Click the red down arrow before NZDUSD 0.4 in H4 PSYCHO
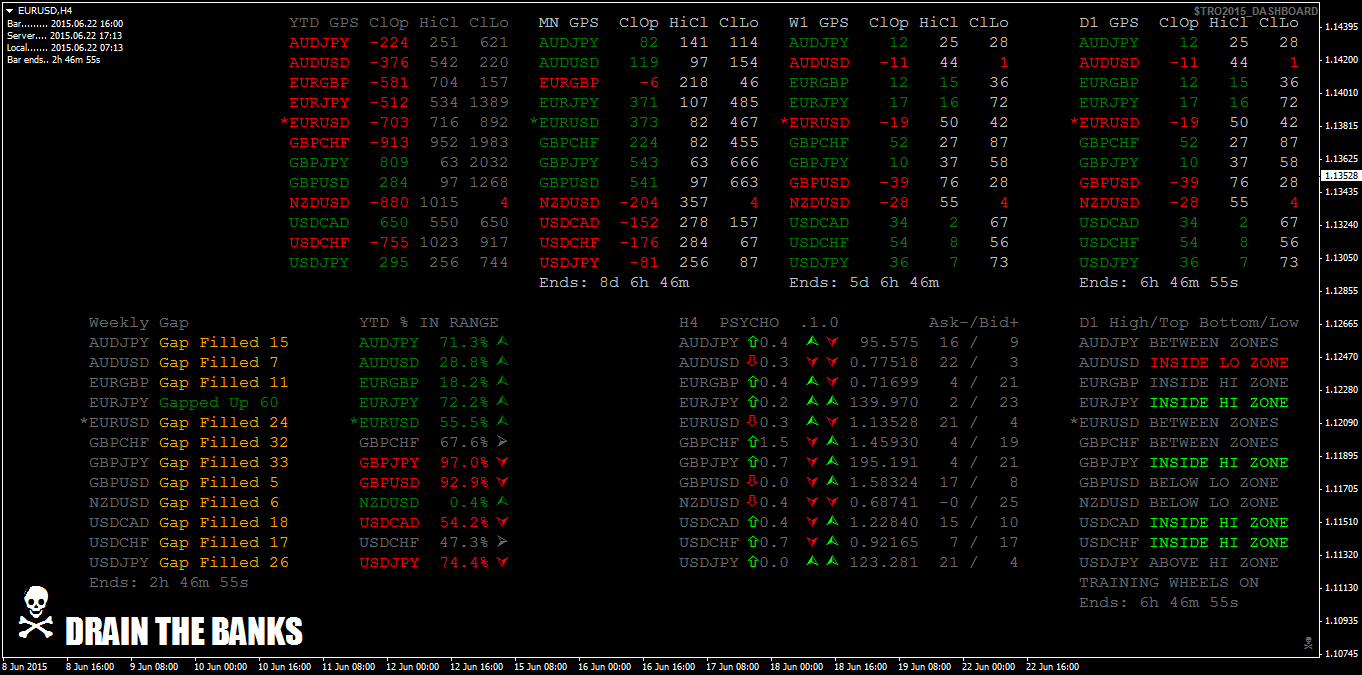 (752, 502)
